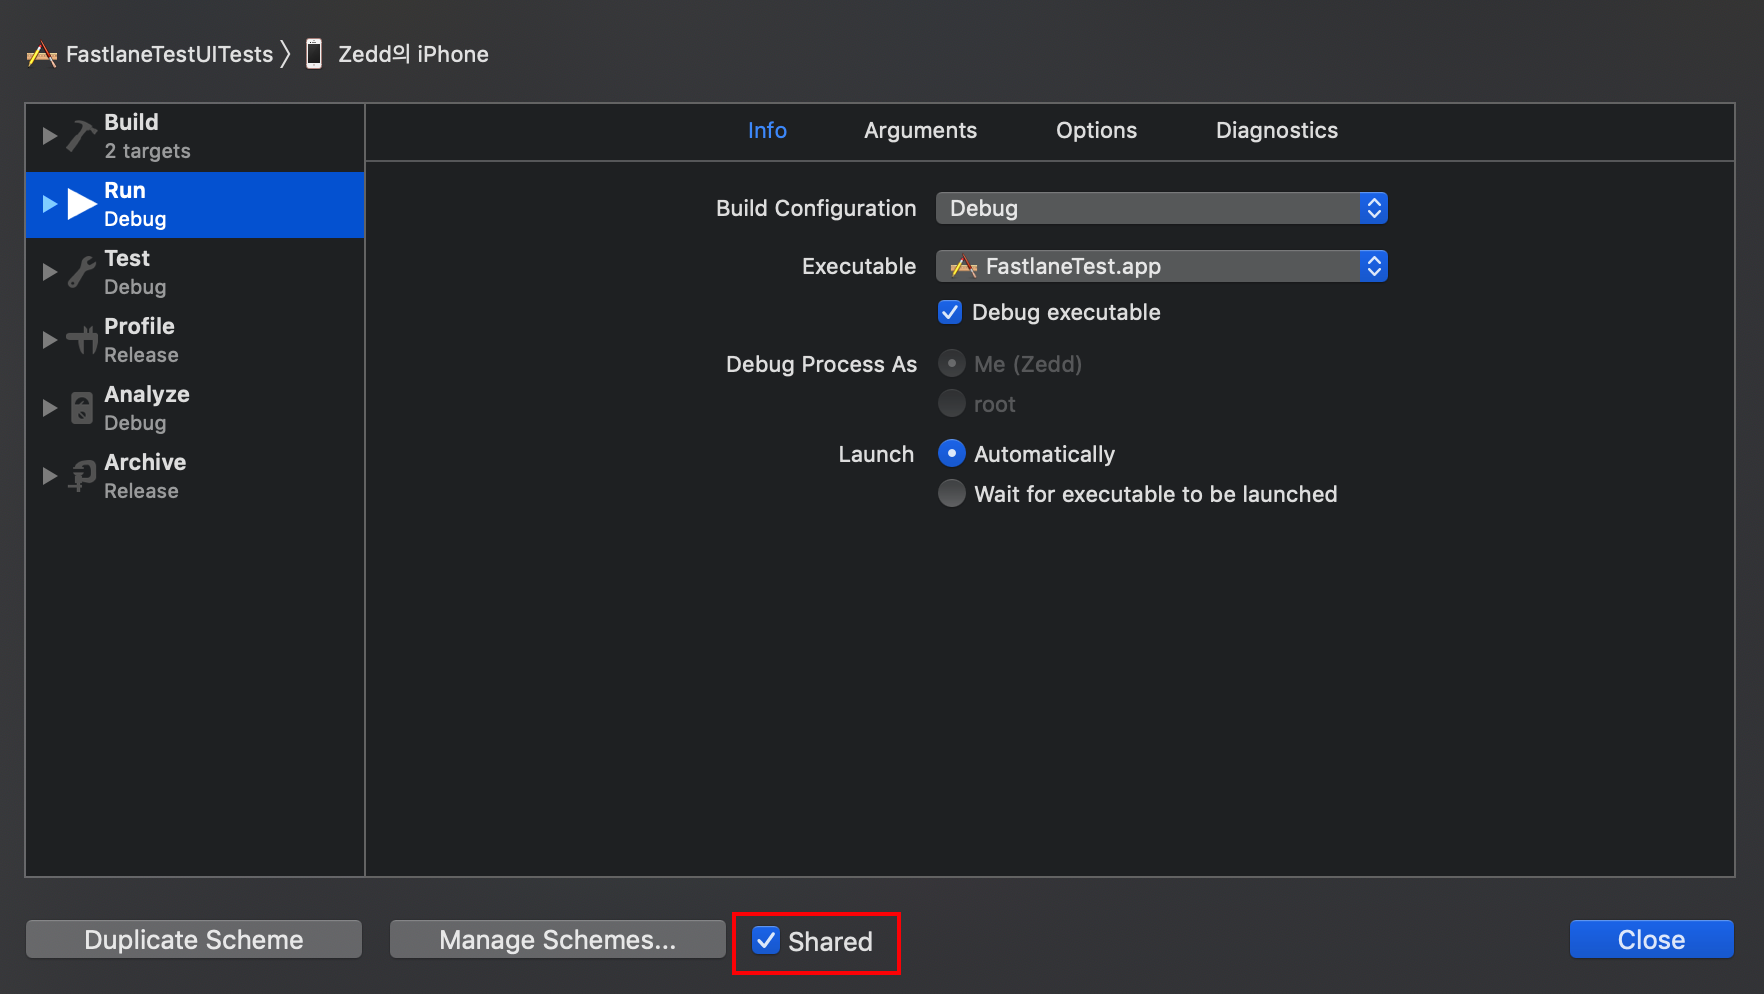The width and height of the screenshot is (1764, 994).
Task: Click the Archive icon in sidebar
Action: click(x=81, y=476)
